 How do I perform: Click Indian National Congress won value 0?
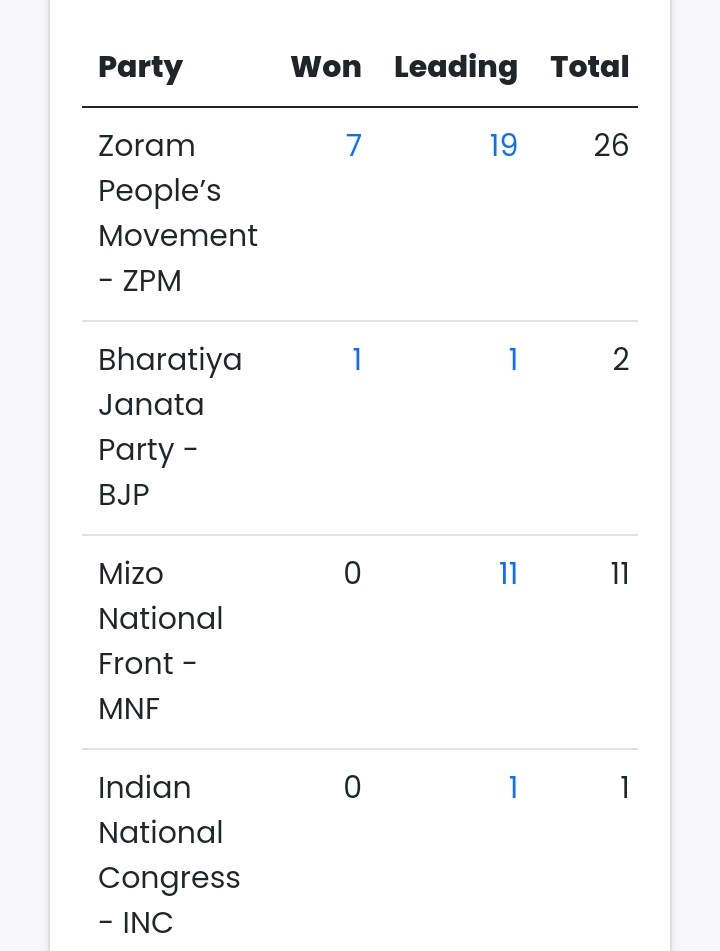[x=352, y=788]
